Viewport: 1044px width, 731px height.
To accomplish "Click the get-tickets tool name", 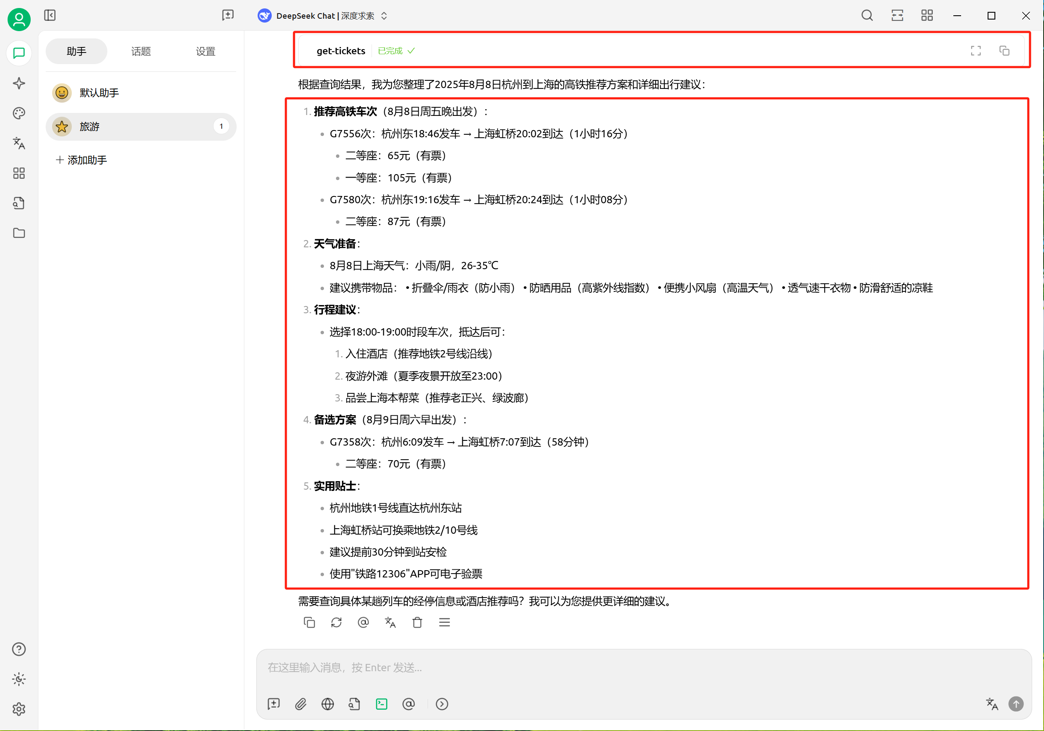I will (x=341, y=51).
